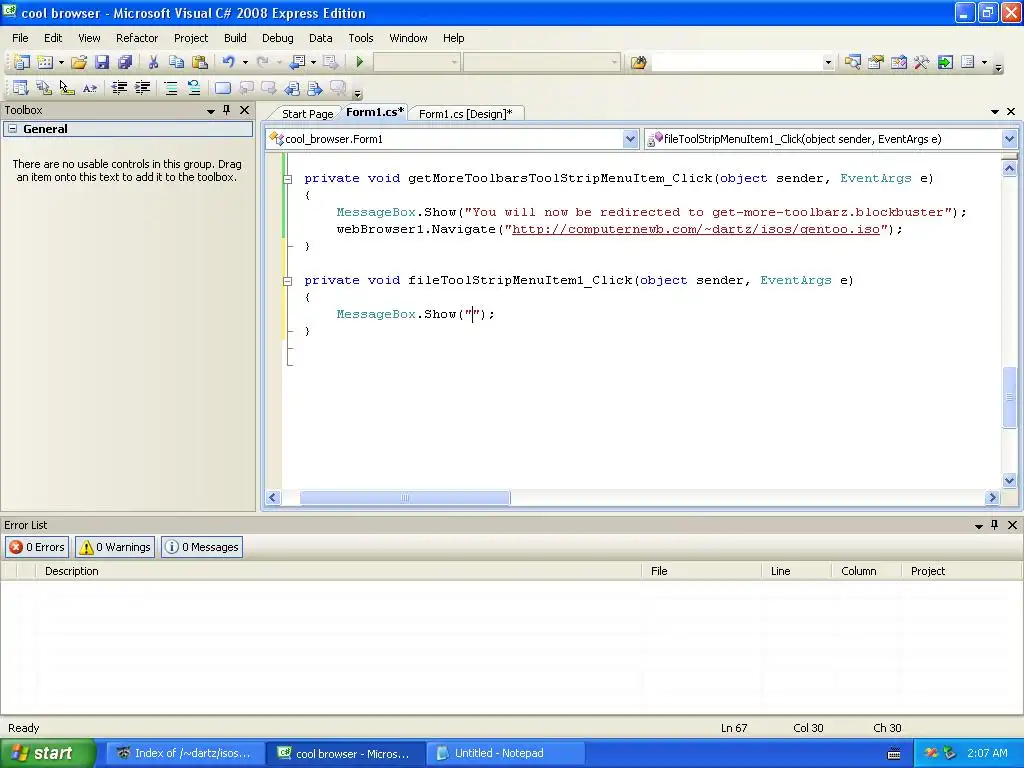Uncomment the selected lines icon
1024x768 pixels.
[x=194, y=88]
